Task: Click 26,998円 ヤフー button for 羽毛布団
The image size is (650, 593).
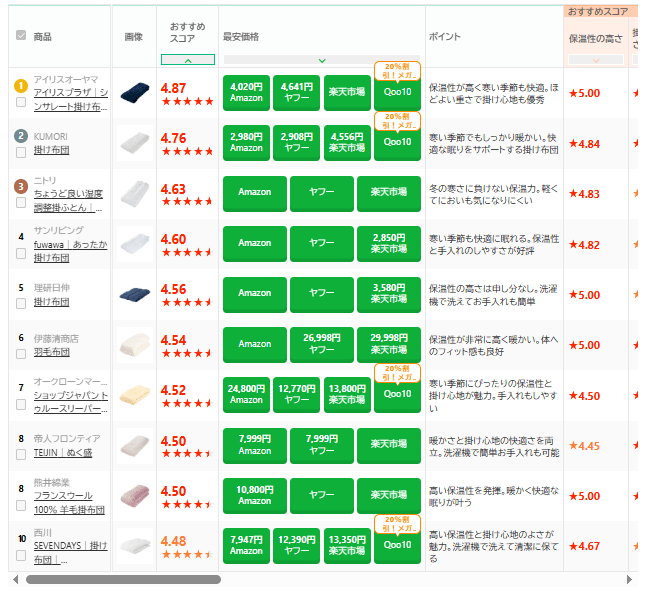Action: pyautogui.click(x=322, y=344)
